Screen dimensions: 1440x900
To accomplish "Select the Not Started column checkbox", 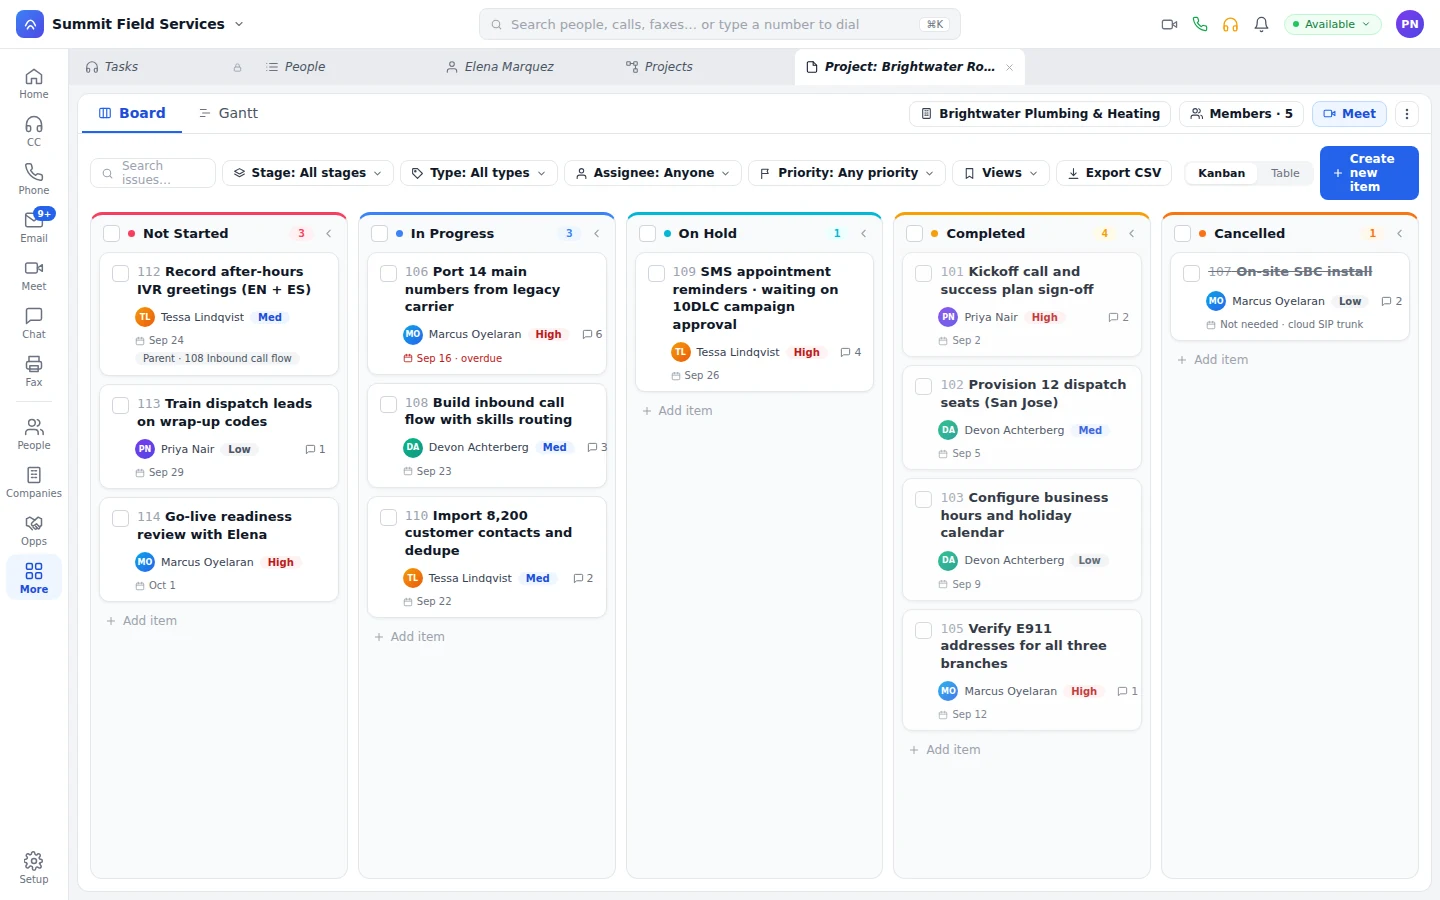I will click(x=112, y=233).
